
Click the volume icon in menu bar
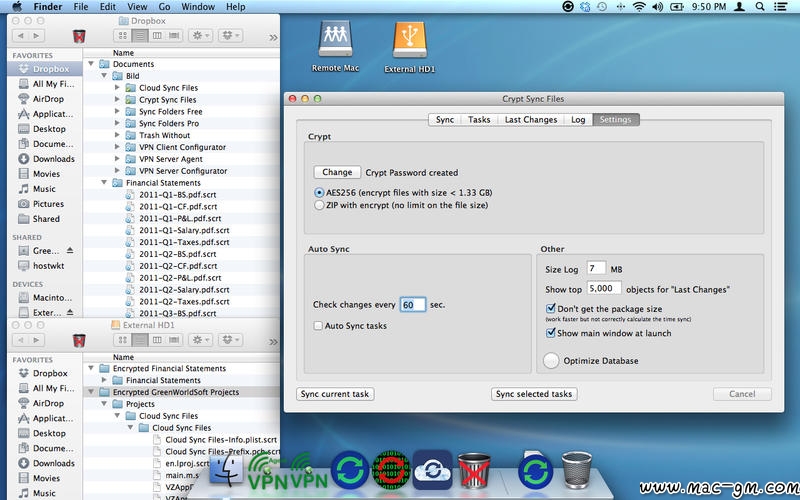click(x=658, y=7)
